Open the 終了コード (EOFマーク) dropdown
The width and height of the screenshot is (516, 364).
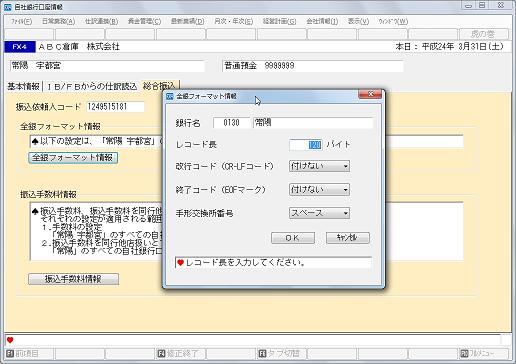pyautogui.click(x=319, y=189)
